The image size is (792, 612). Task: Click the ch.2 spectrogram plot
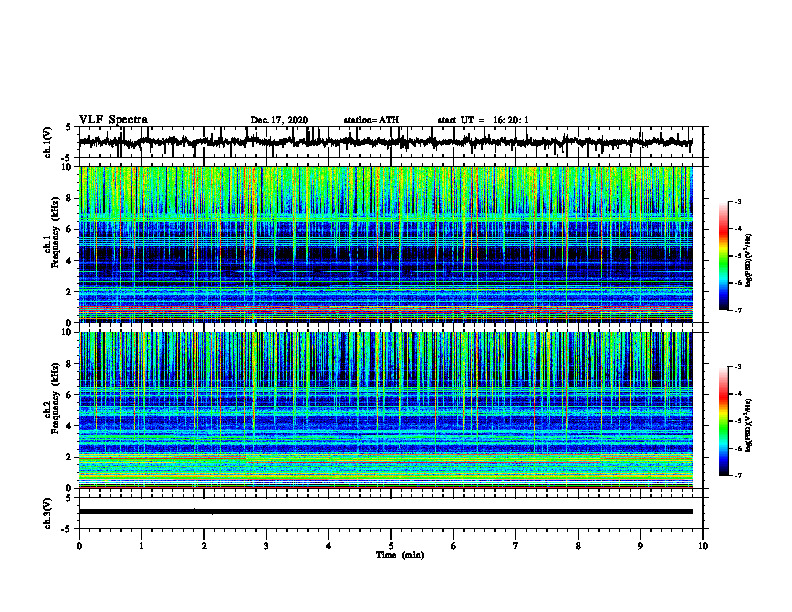pyautogui.click(x=385, y=410)
